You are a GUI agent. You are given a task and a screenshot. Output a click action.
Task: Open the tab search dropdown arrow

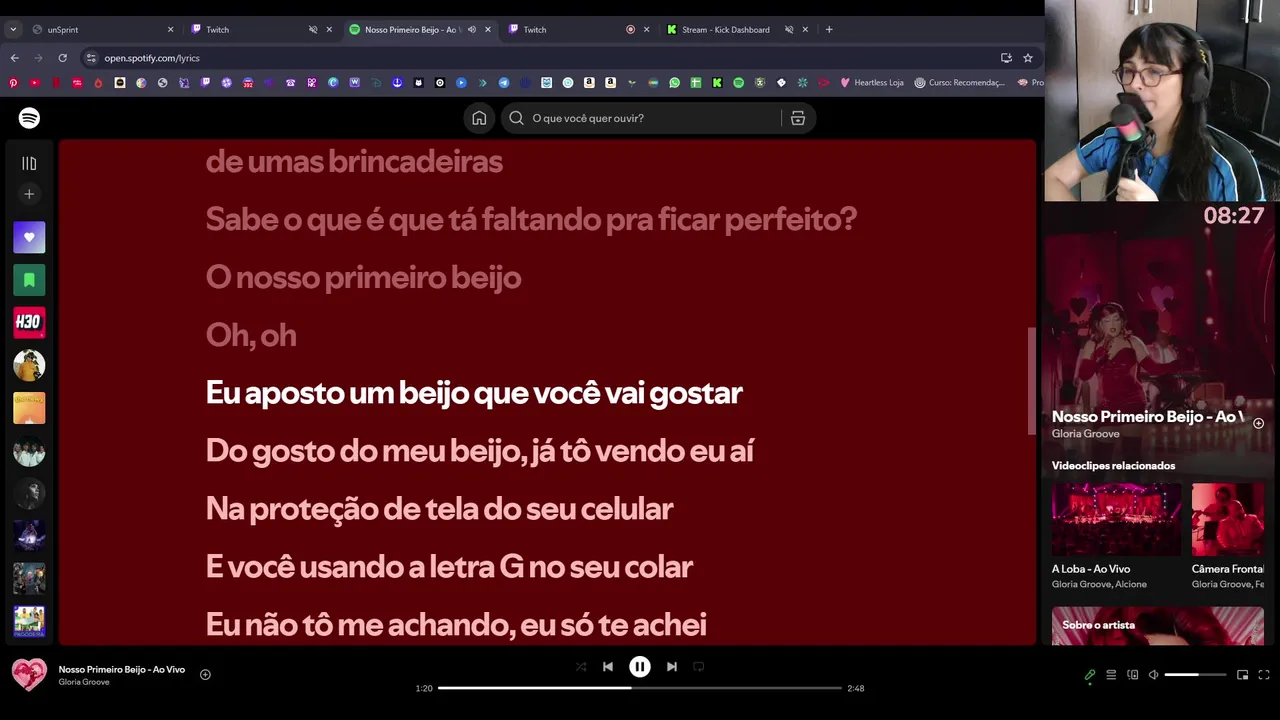click(x=13, y=29)
